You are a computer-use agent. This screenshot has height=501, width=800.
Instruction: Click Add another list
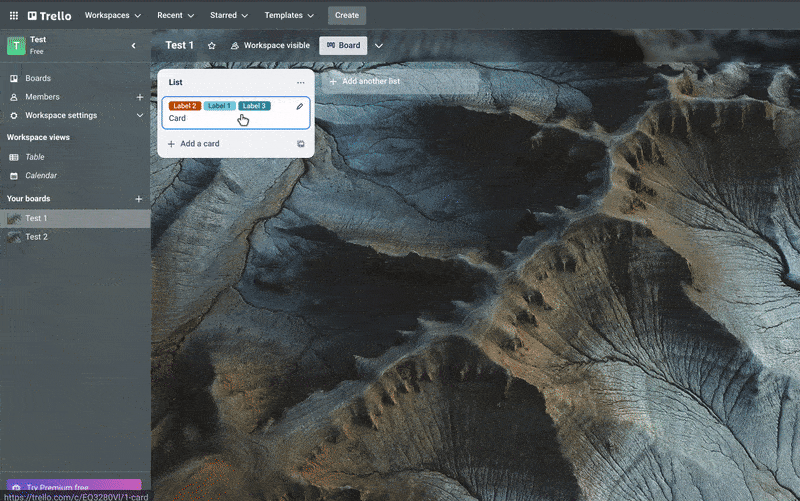[x=400, y=81]
